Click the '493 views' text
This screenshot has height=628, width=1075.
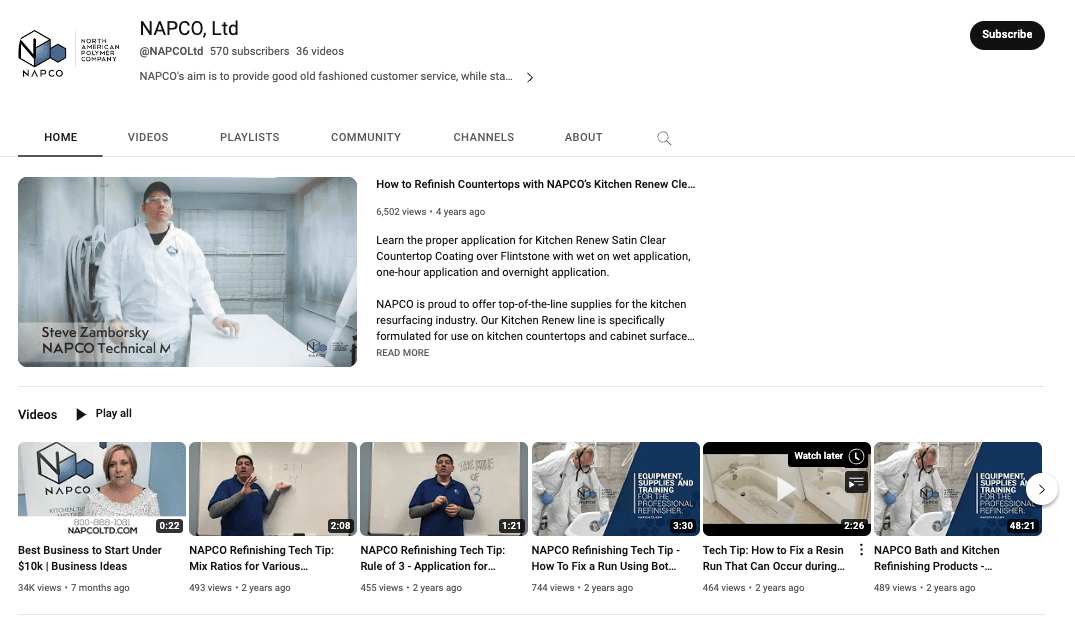coord(210,588)
